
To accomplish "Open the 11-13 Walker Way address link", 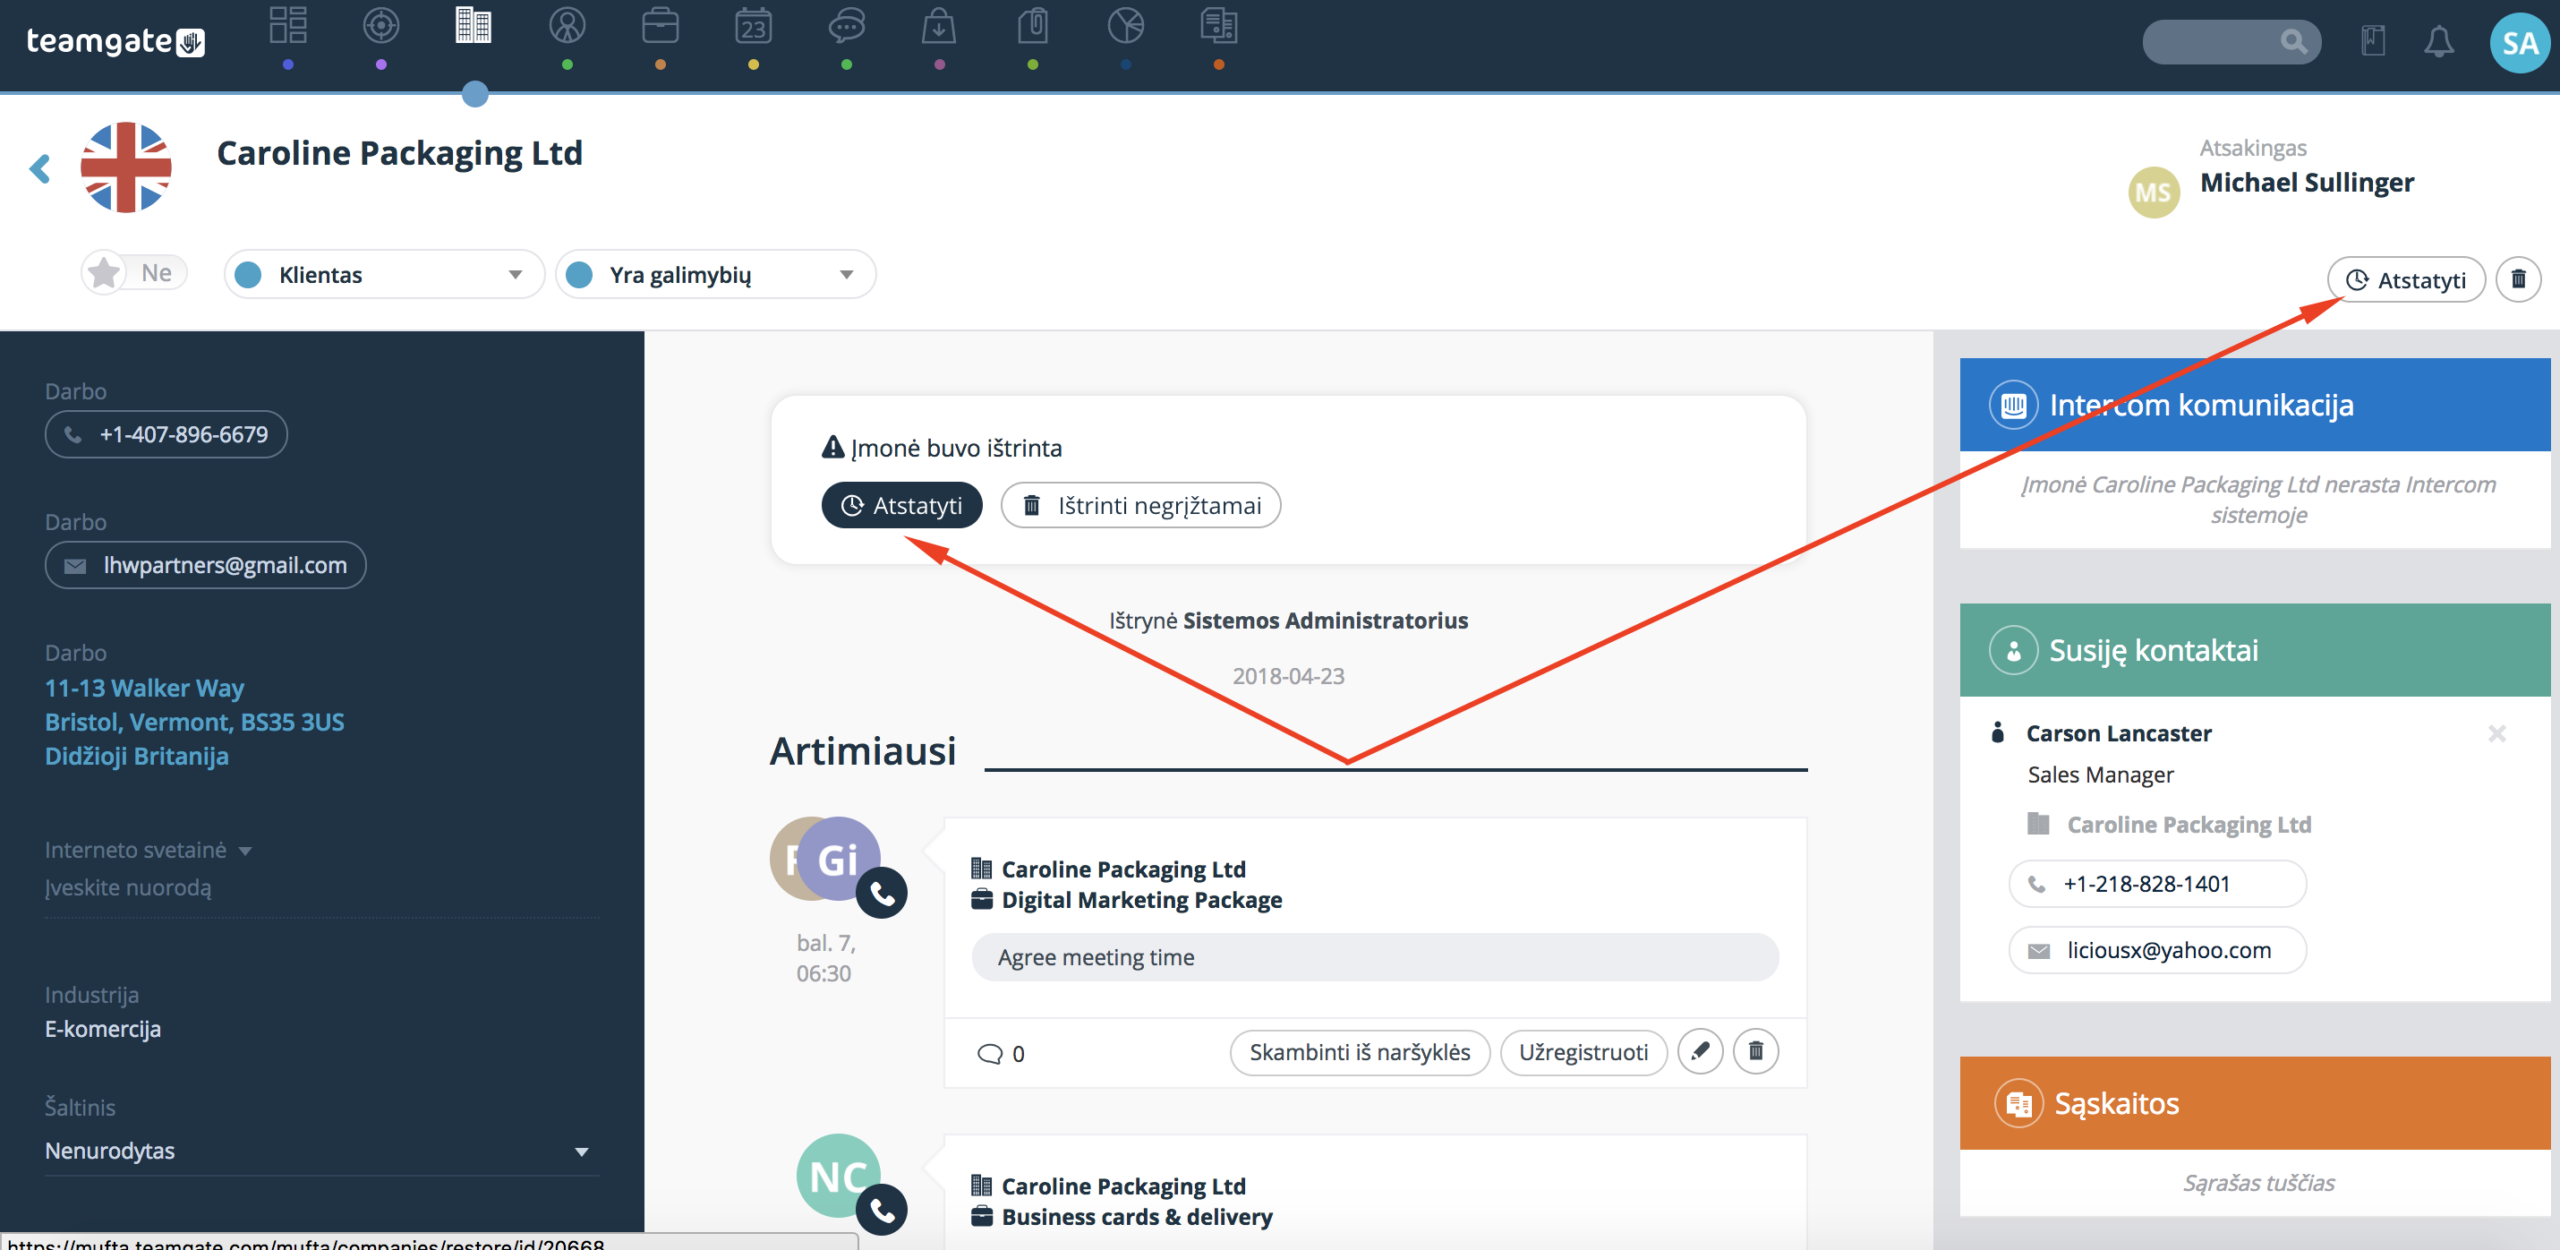I will [x=194, y=722].
